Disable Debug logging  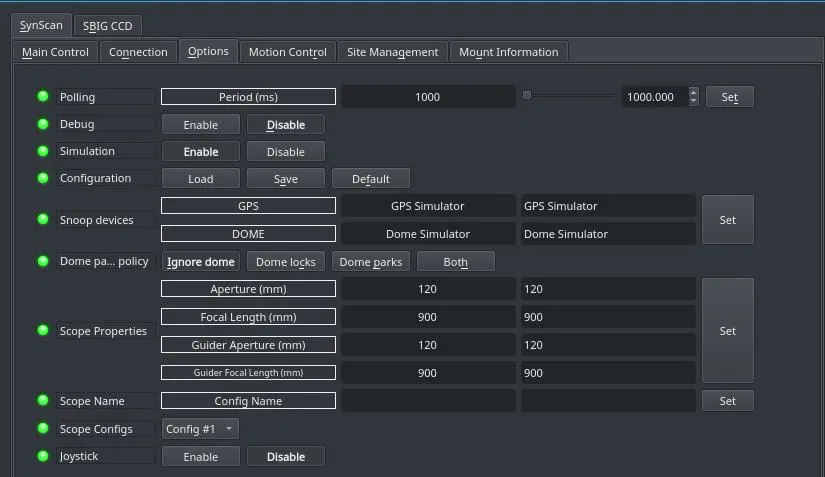tap(286, 125)
